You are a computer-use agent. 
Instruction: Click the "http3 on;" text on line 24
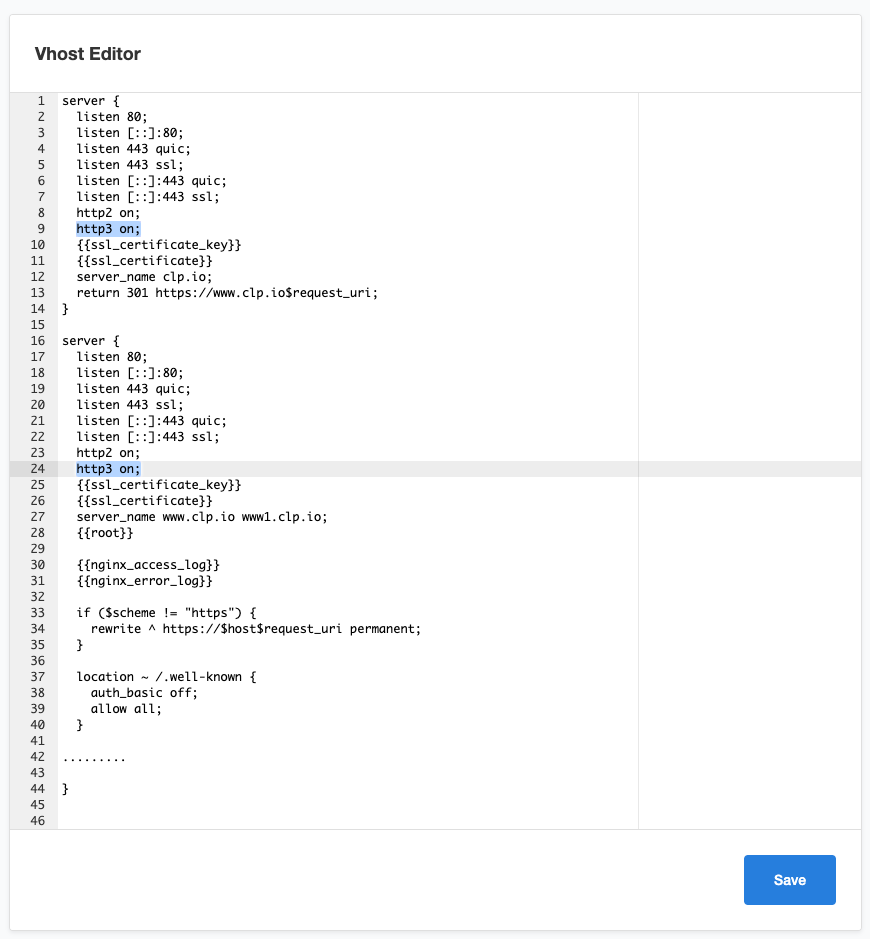point(108,469)
